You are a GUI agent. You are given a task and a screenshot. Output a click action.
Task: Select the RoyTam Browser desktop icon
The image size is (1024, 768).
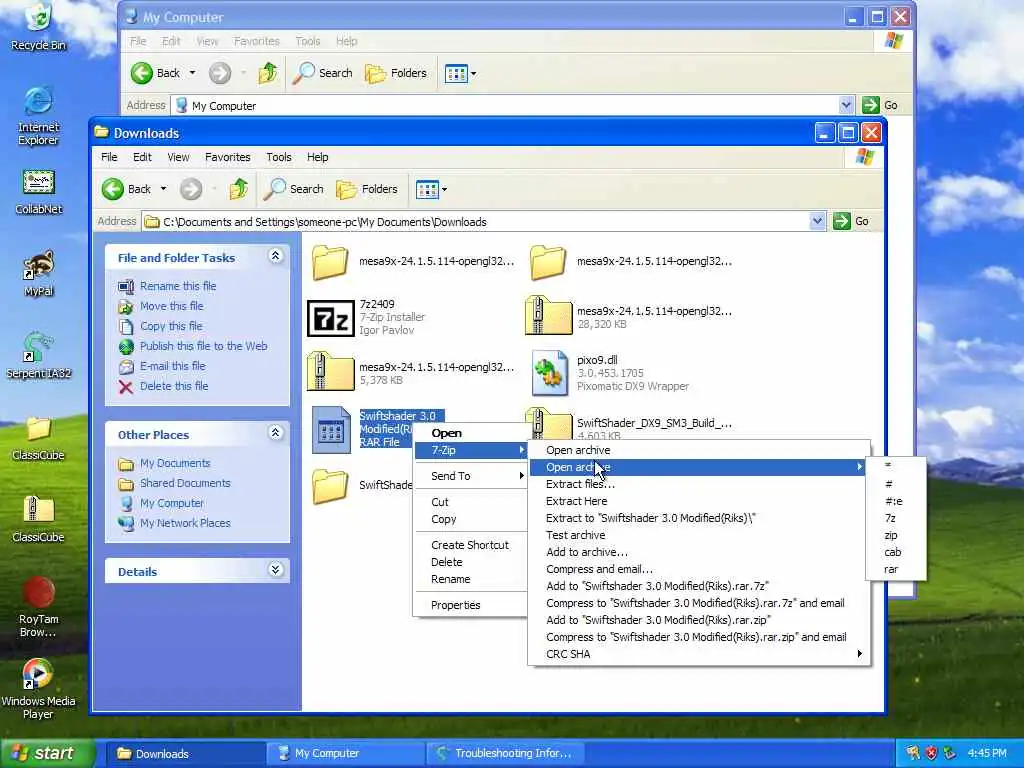(38, 607)
